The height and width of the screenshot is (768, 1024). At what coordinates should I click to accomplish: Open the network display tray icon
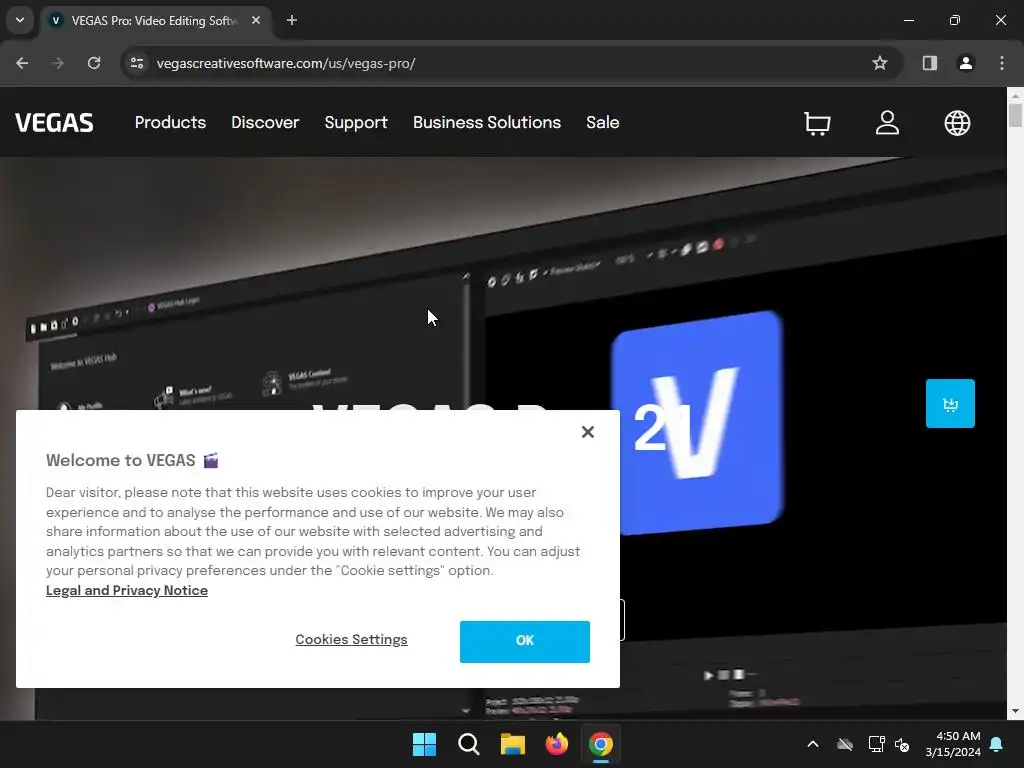click(876, 744)
